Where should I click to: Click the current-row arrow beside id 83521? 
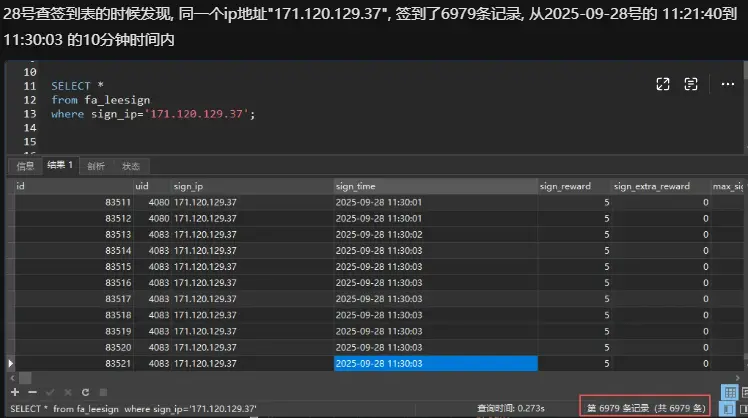click(x=10, y=364)
